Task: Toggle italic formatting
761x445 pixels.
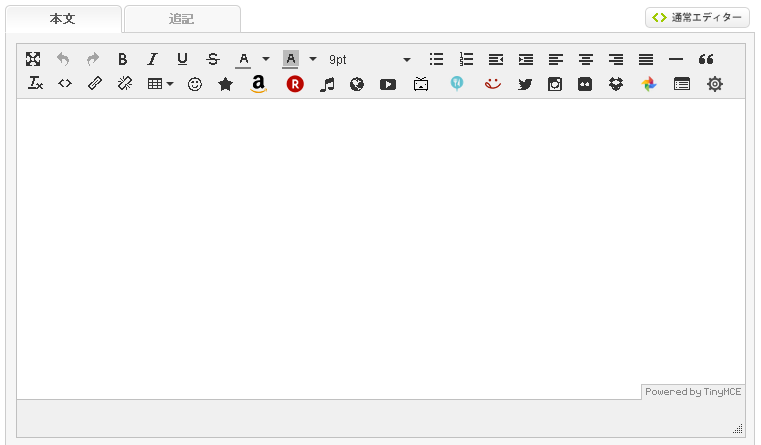Action: [x=152, y=59]
